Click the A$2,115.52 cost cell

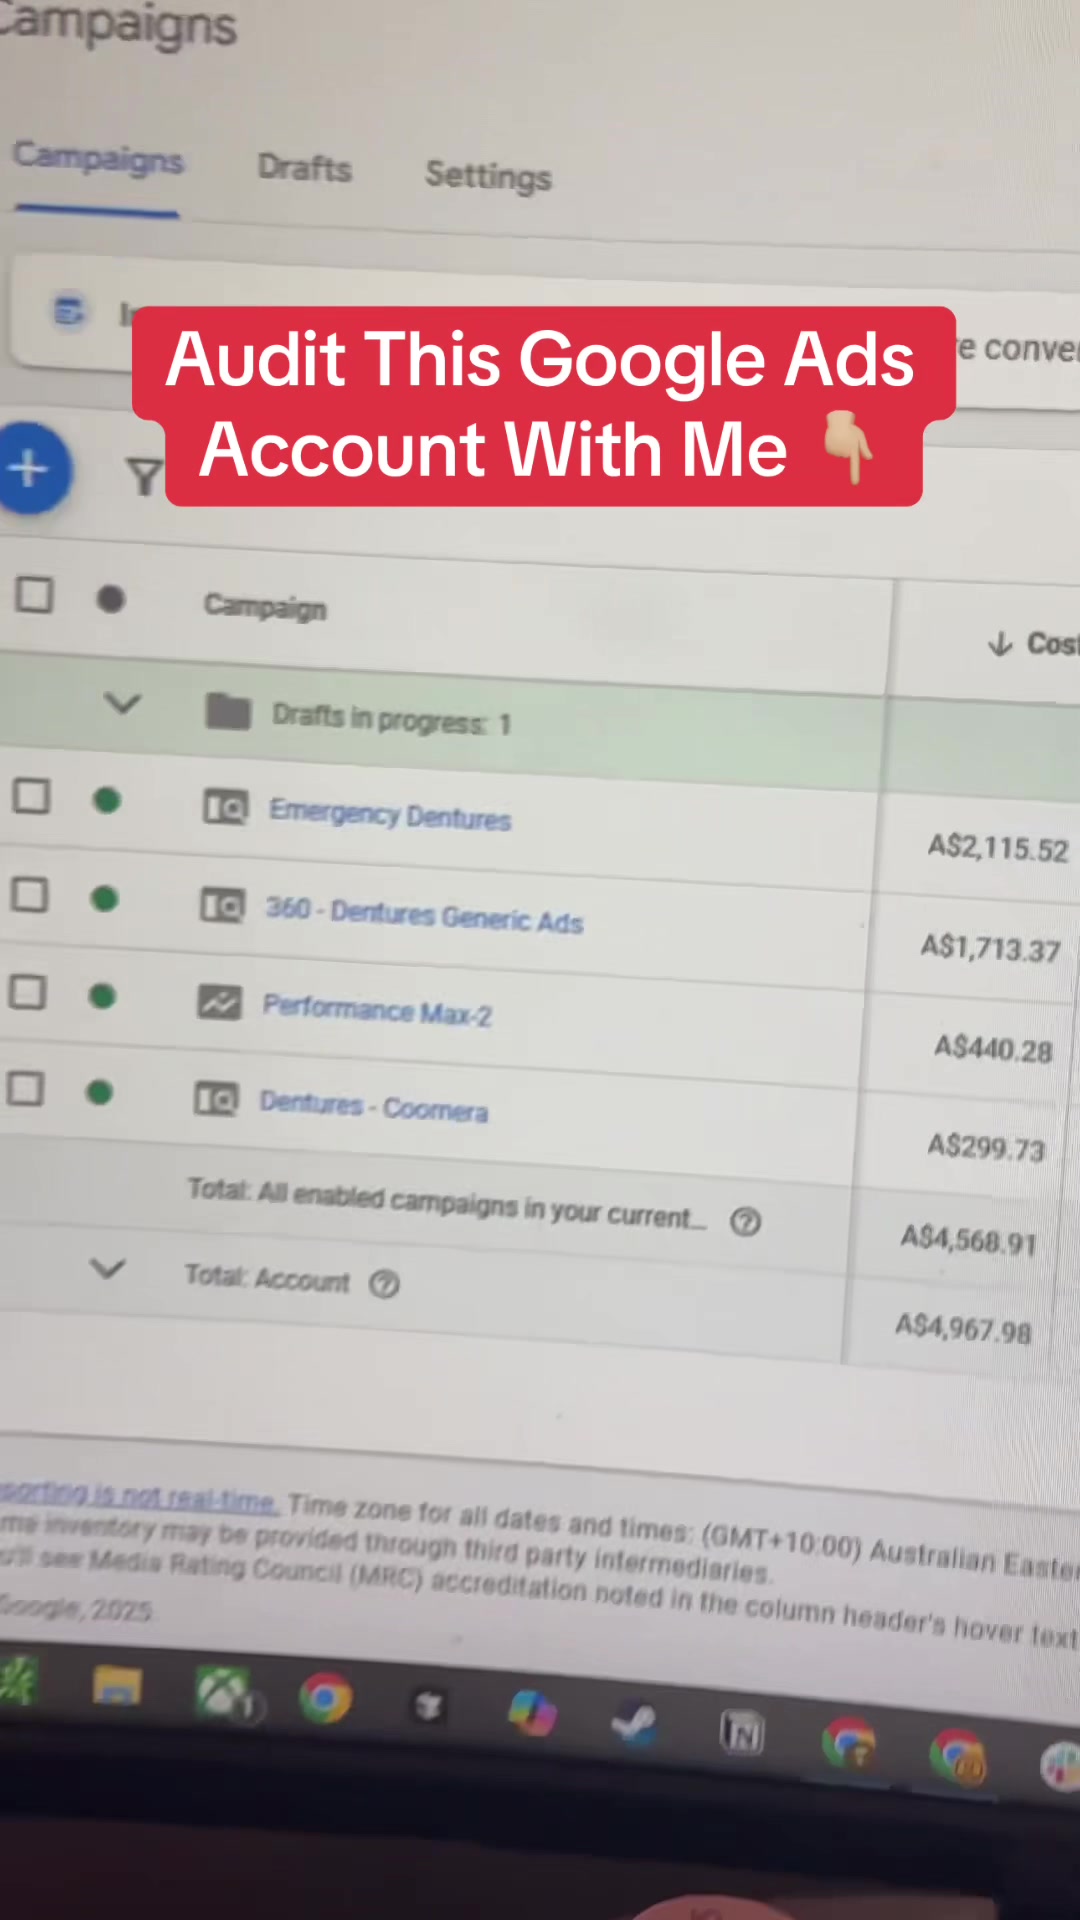tap(998, 849)
